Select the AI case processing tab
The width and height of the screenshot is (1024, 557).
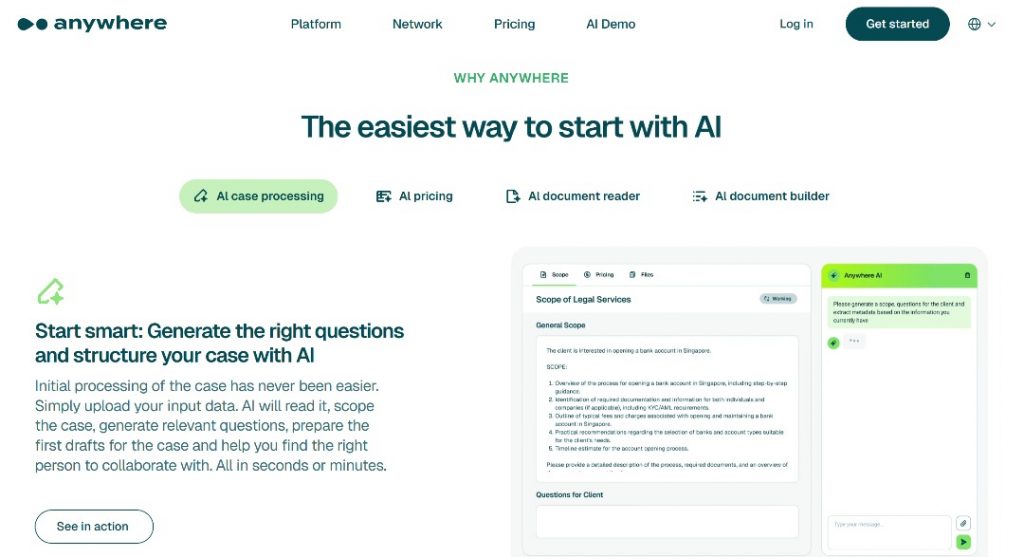pyautogui.click(x=259, y=196)
